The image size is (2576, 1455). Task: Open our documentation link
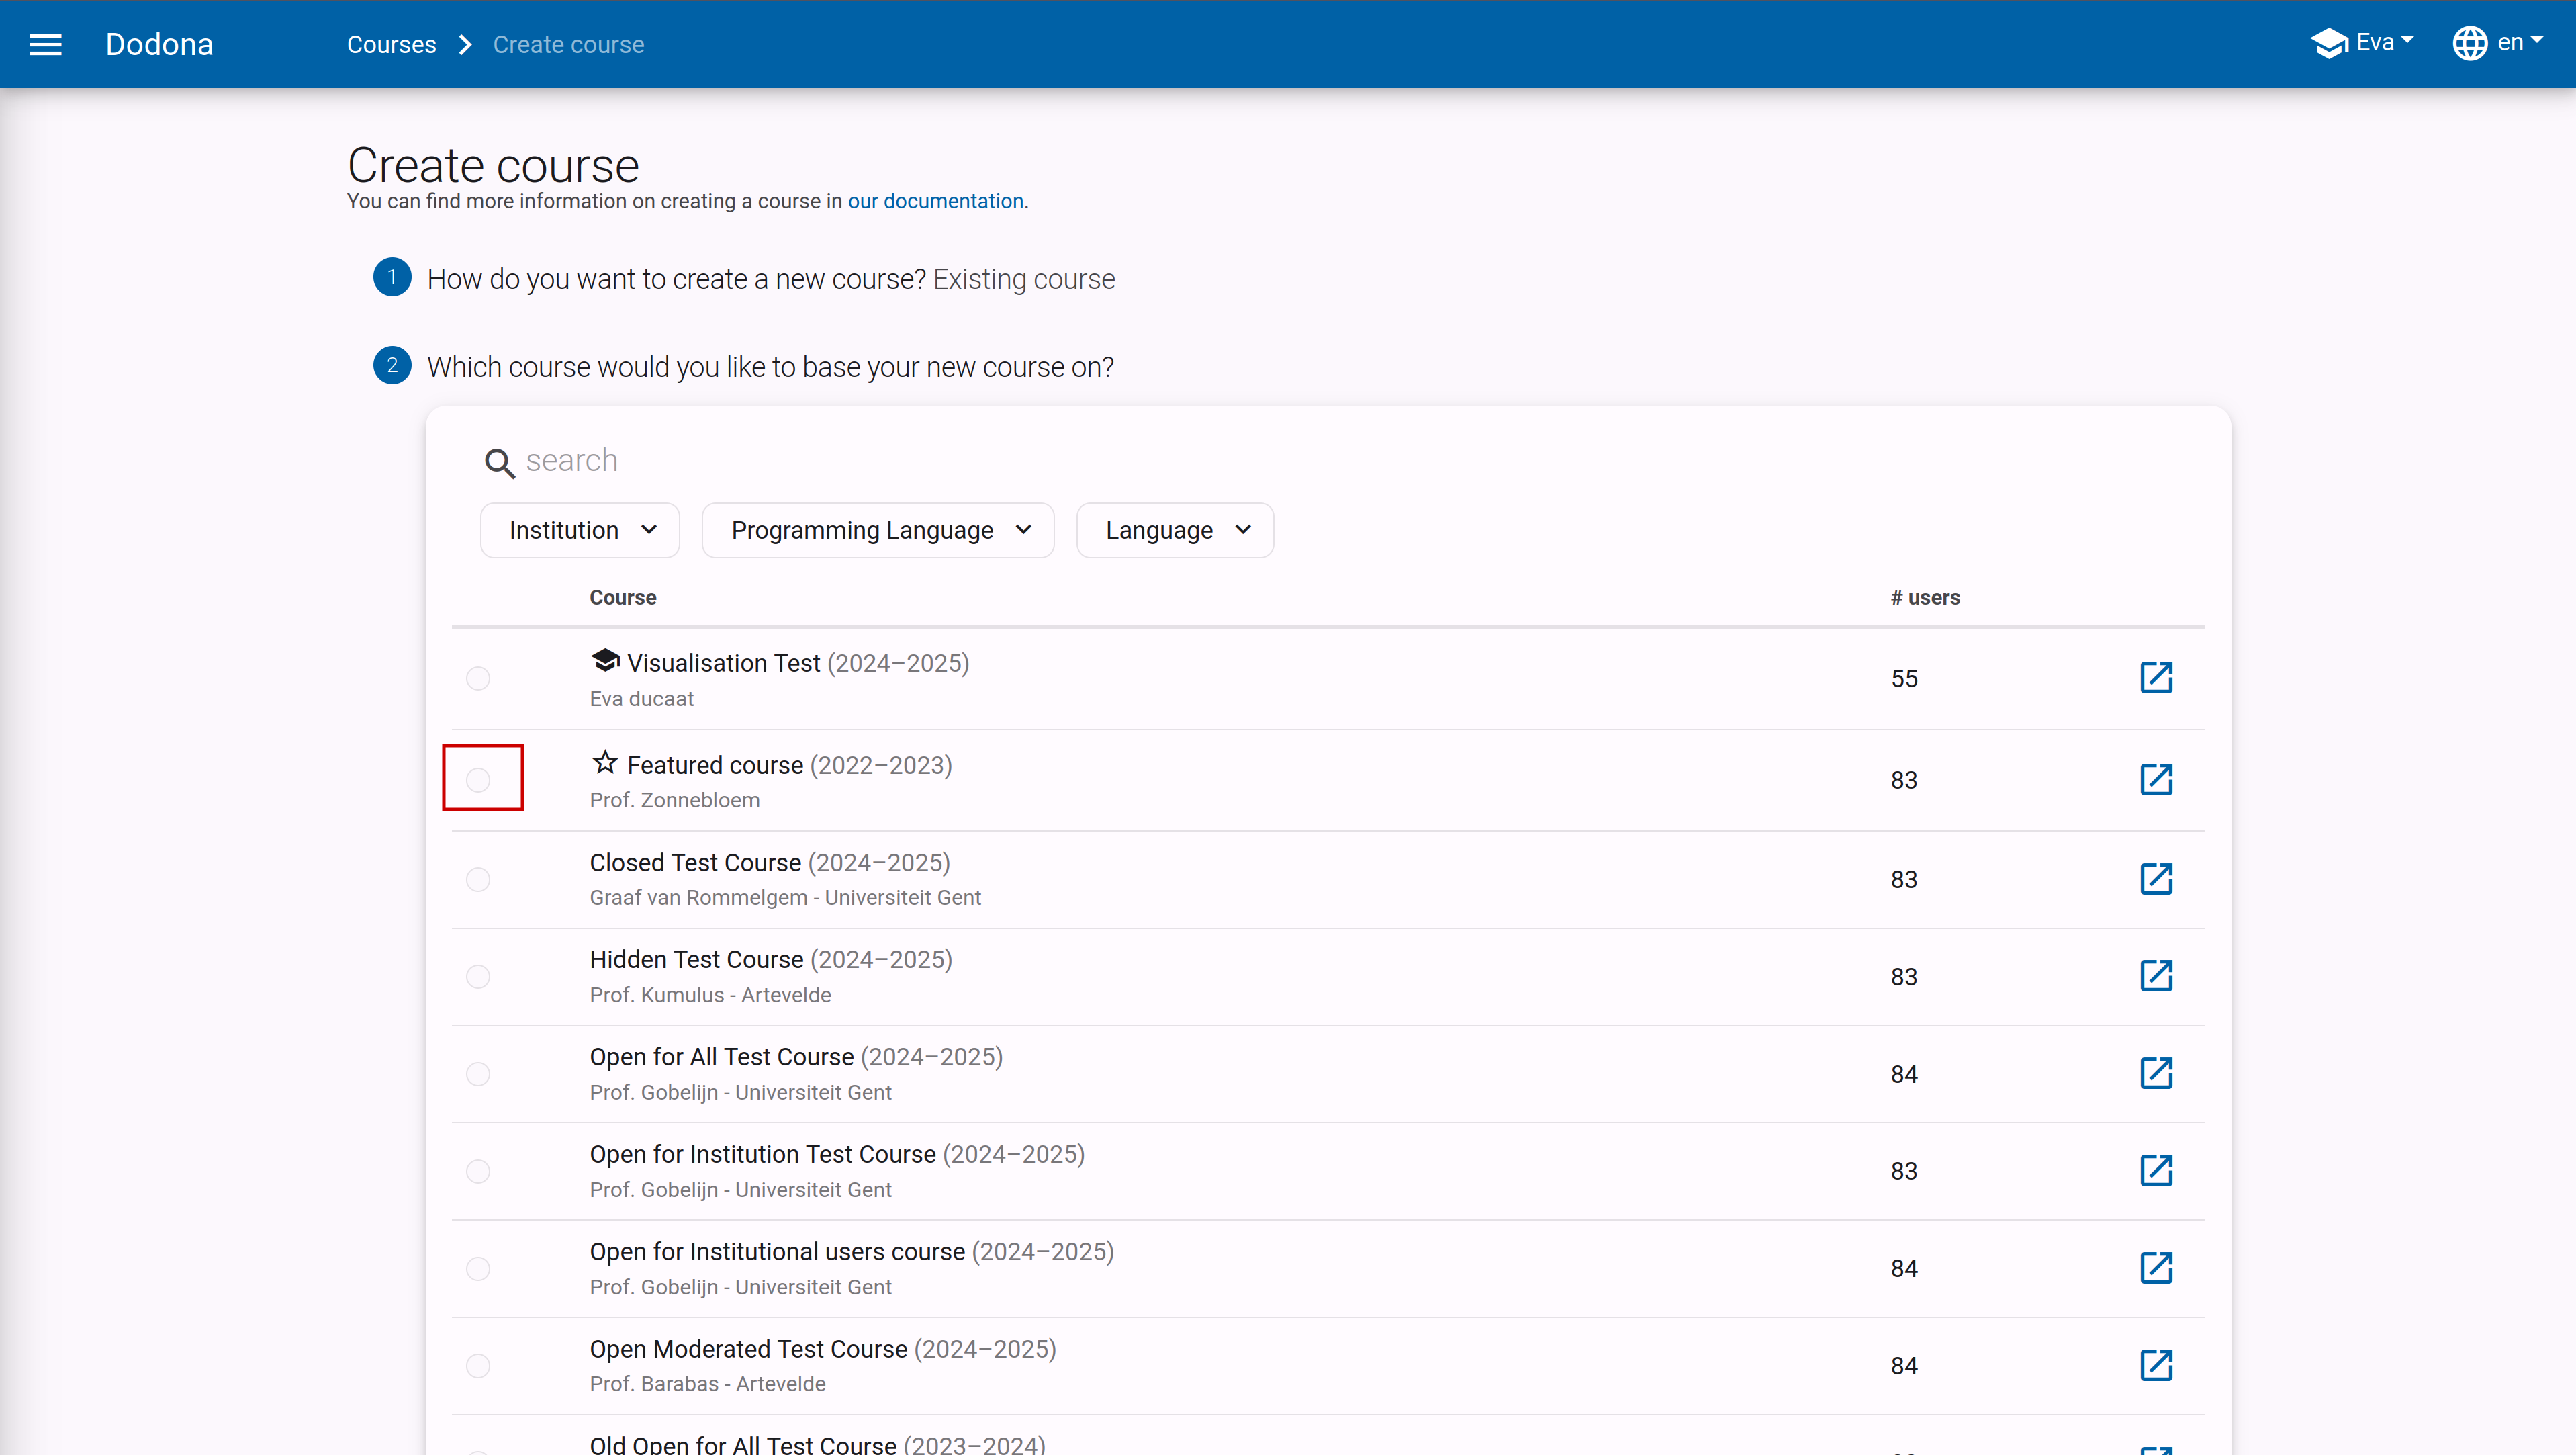pos(935,201)
